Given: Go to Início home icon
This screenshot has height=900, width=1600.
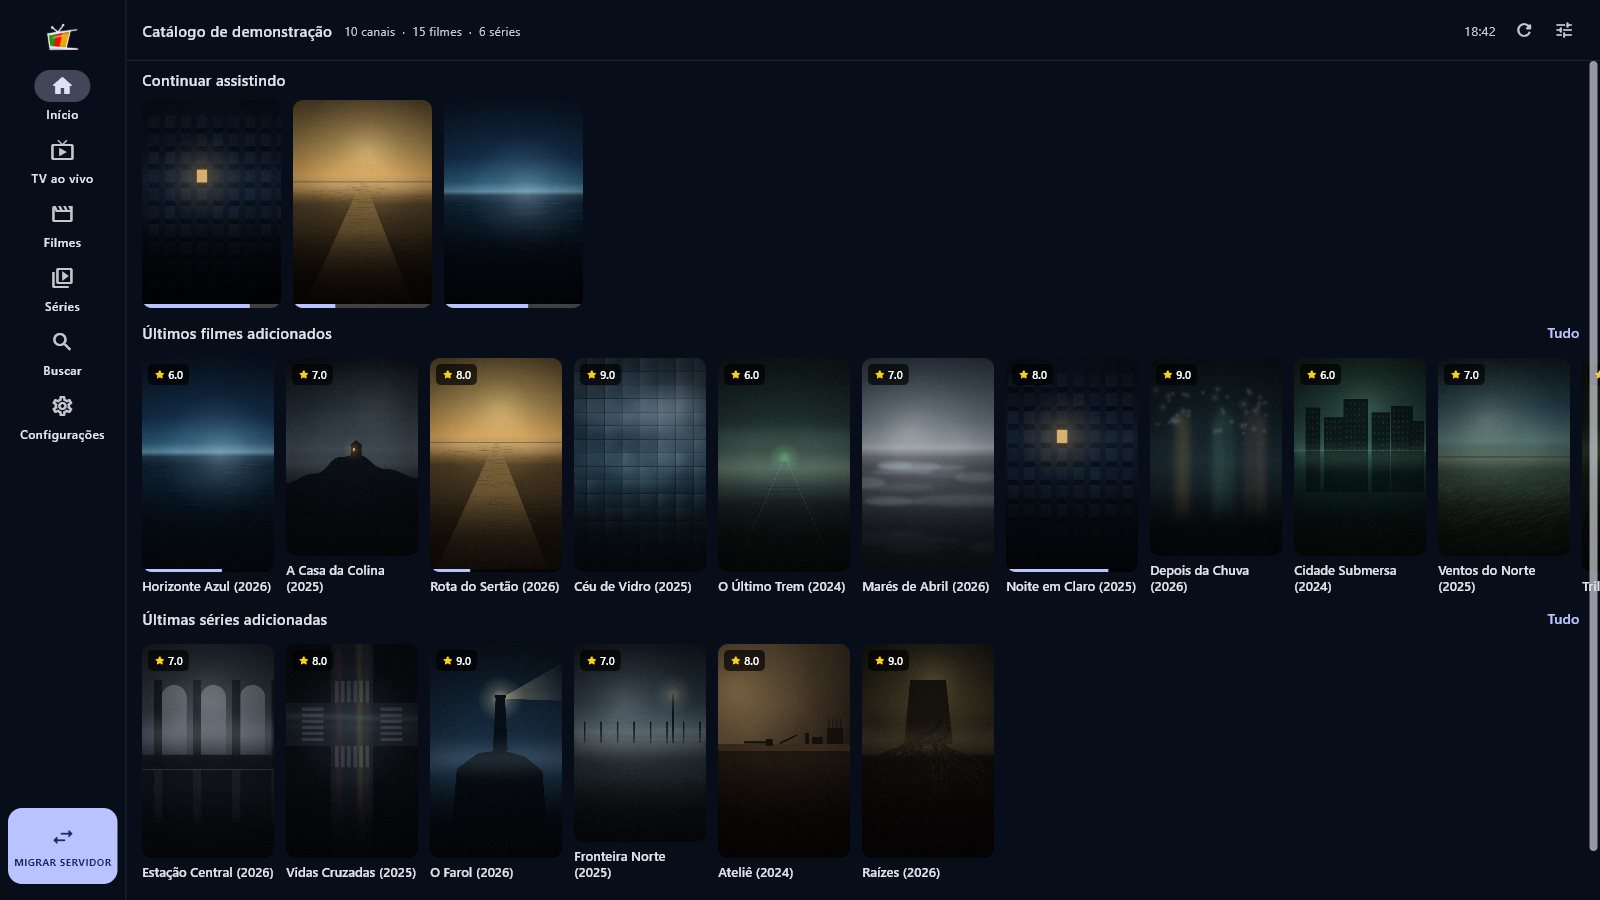Looking at the screenshot, I should pyautogui.click(x=62, y=86).
